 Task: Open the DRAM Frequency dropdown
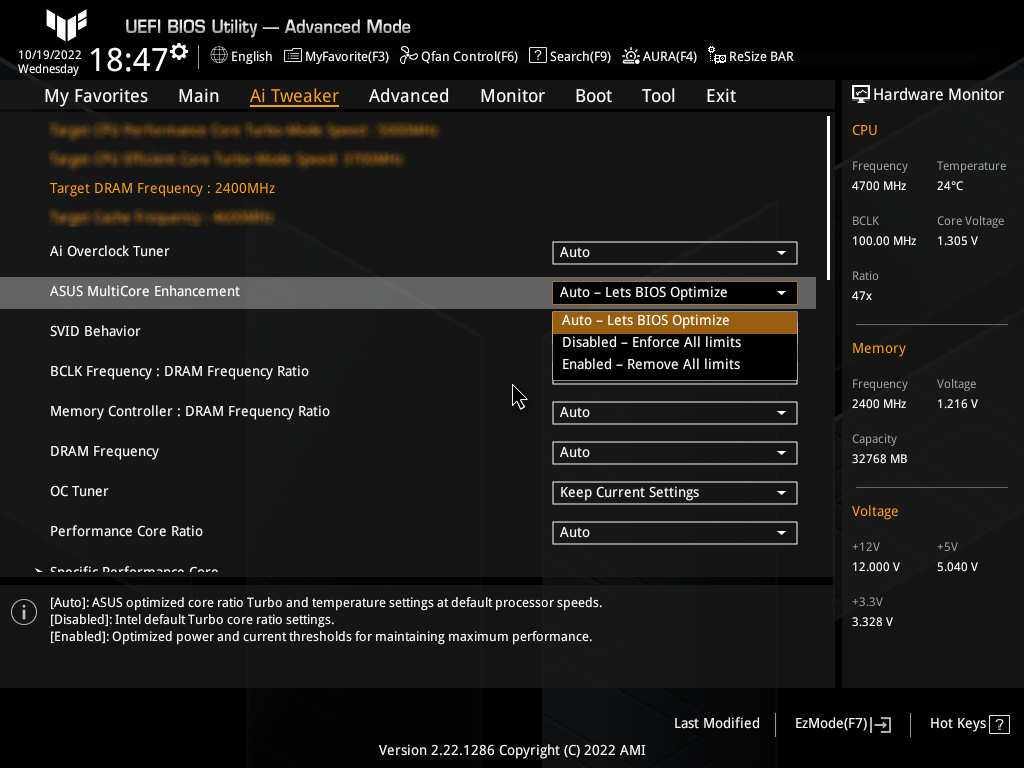pos(674,453)
